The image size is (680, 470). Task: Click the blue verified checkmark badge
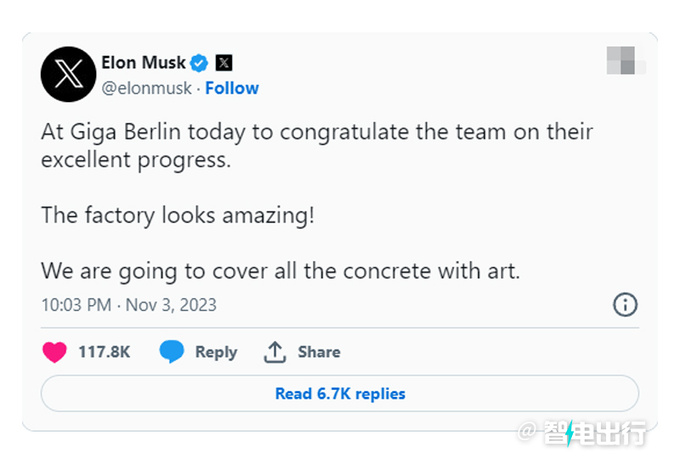(199, 62)
